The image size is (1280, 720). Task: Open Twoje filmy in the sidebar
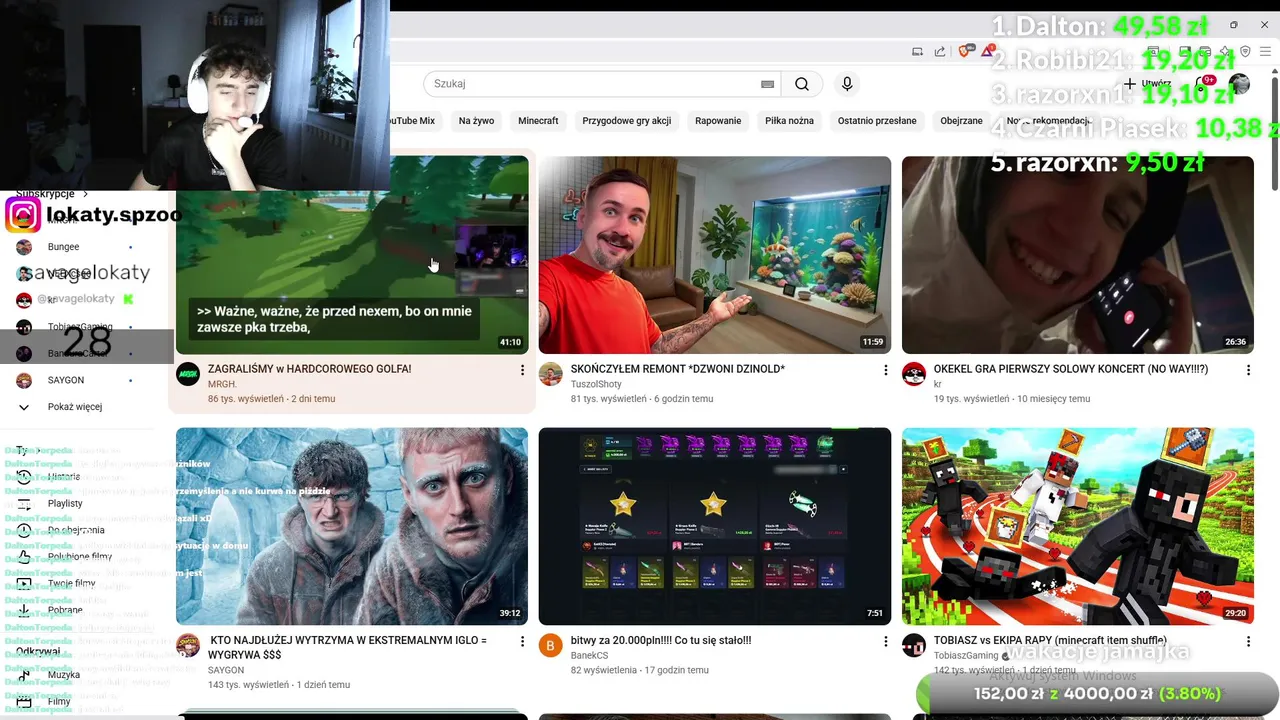(72, 583)
